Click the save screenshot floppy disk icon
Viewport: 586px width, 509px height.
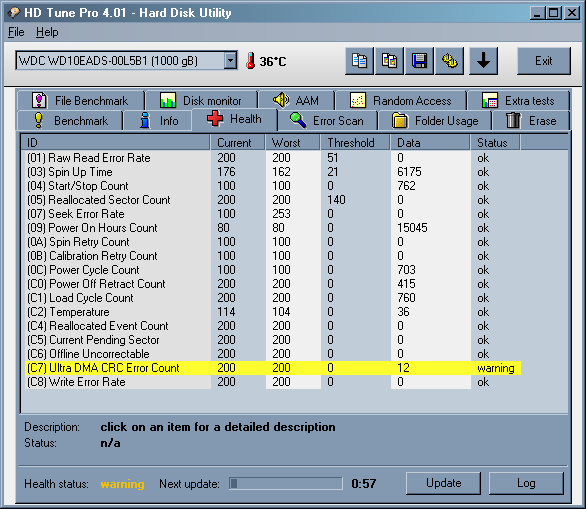tap(419, 61)
